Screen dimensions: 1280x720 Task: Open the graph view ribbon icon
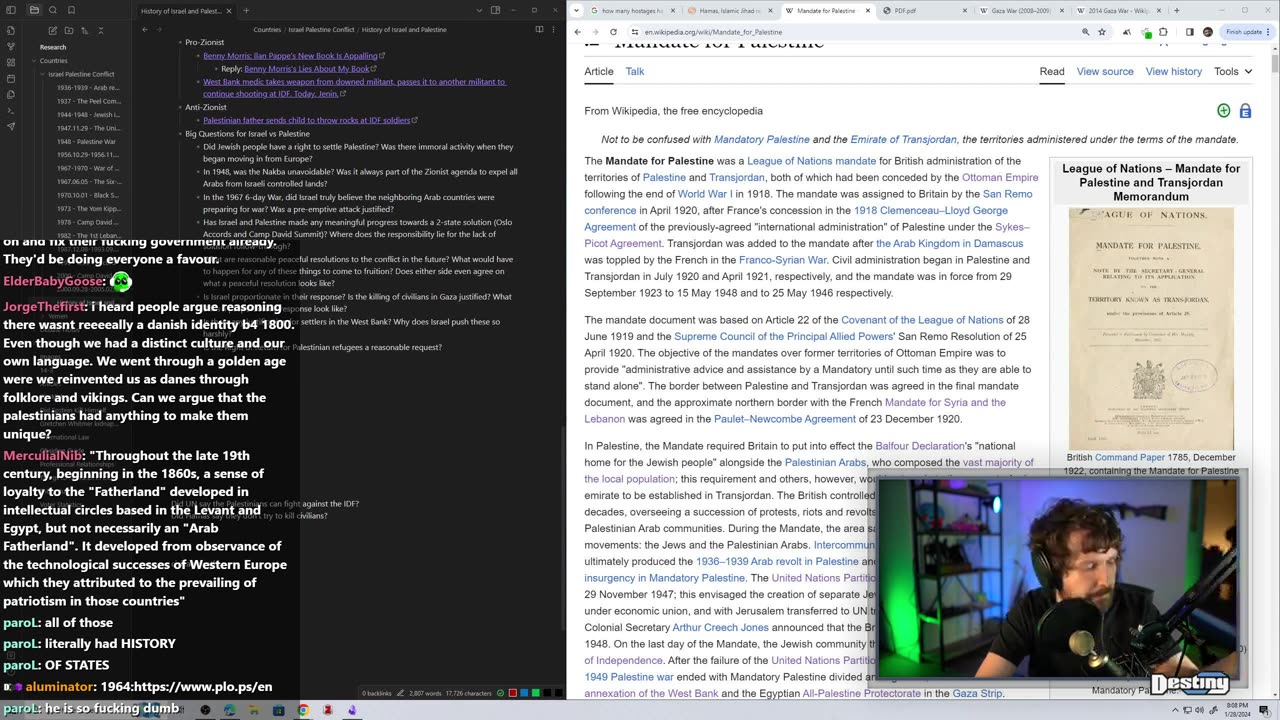tap(11, 46)
